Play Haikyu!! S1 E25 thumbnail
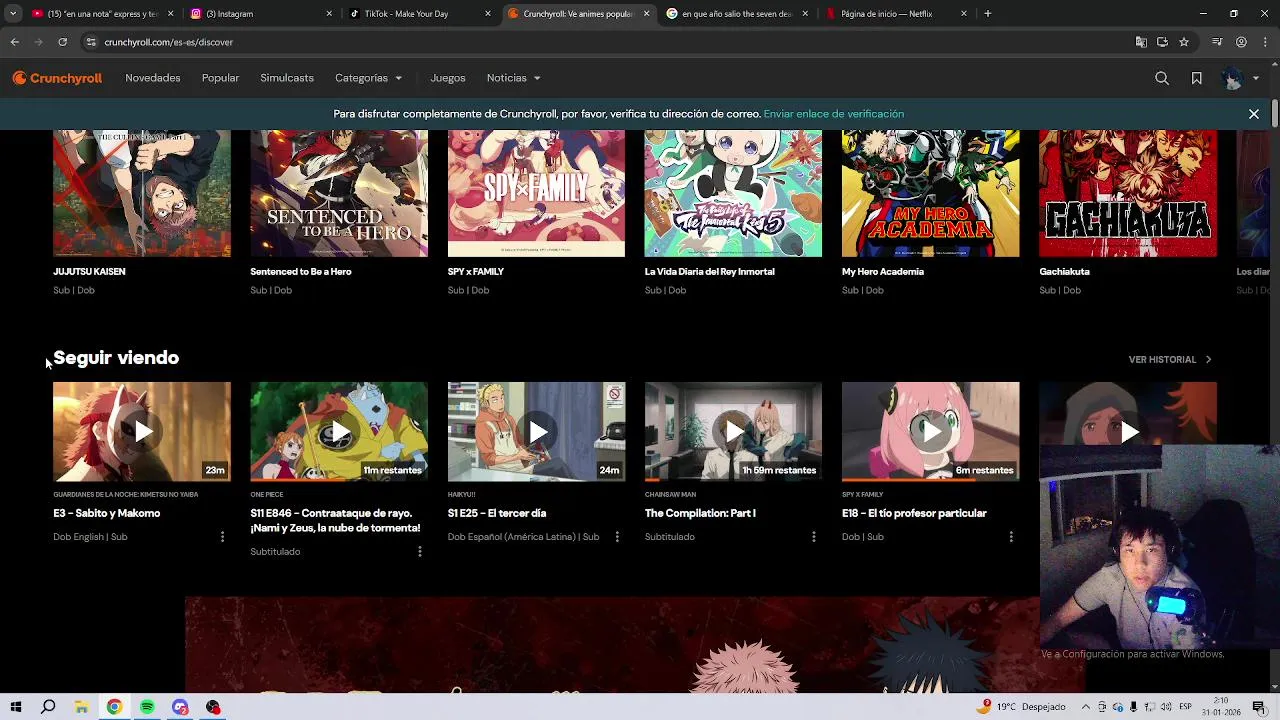The image size is (1280, 720). [536, 431]
